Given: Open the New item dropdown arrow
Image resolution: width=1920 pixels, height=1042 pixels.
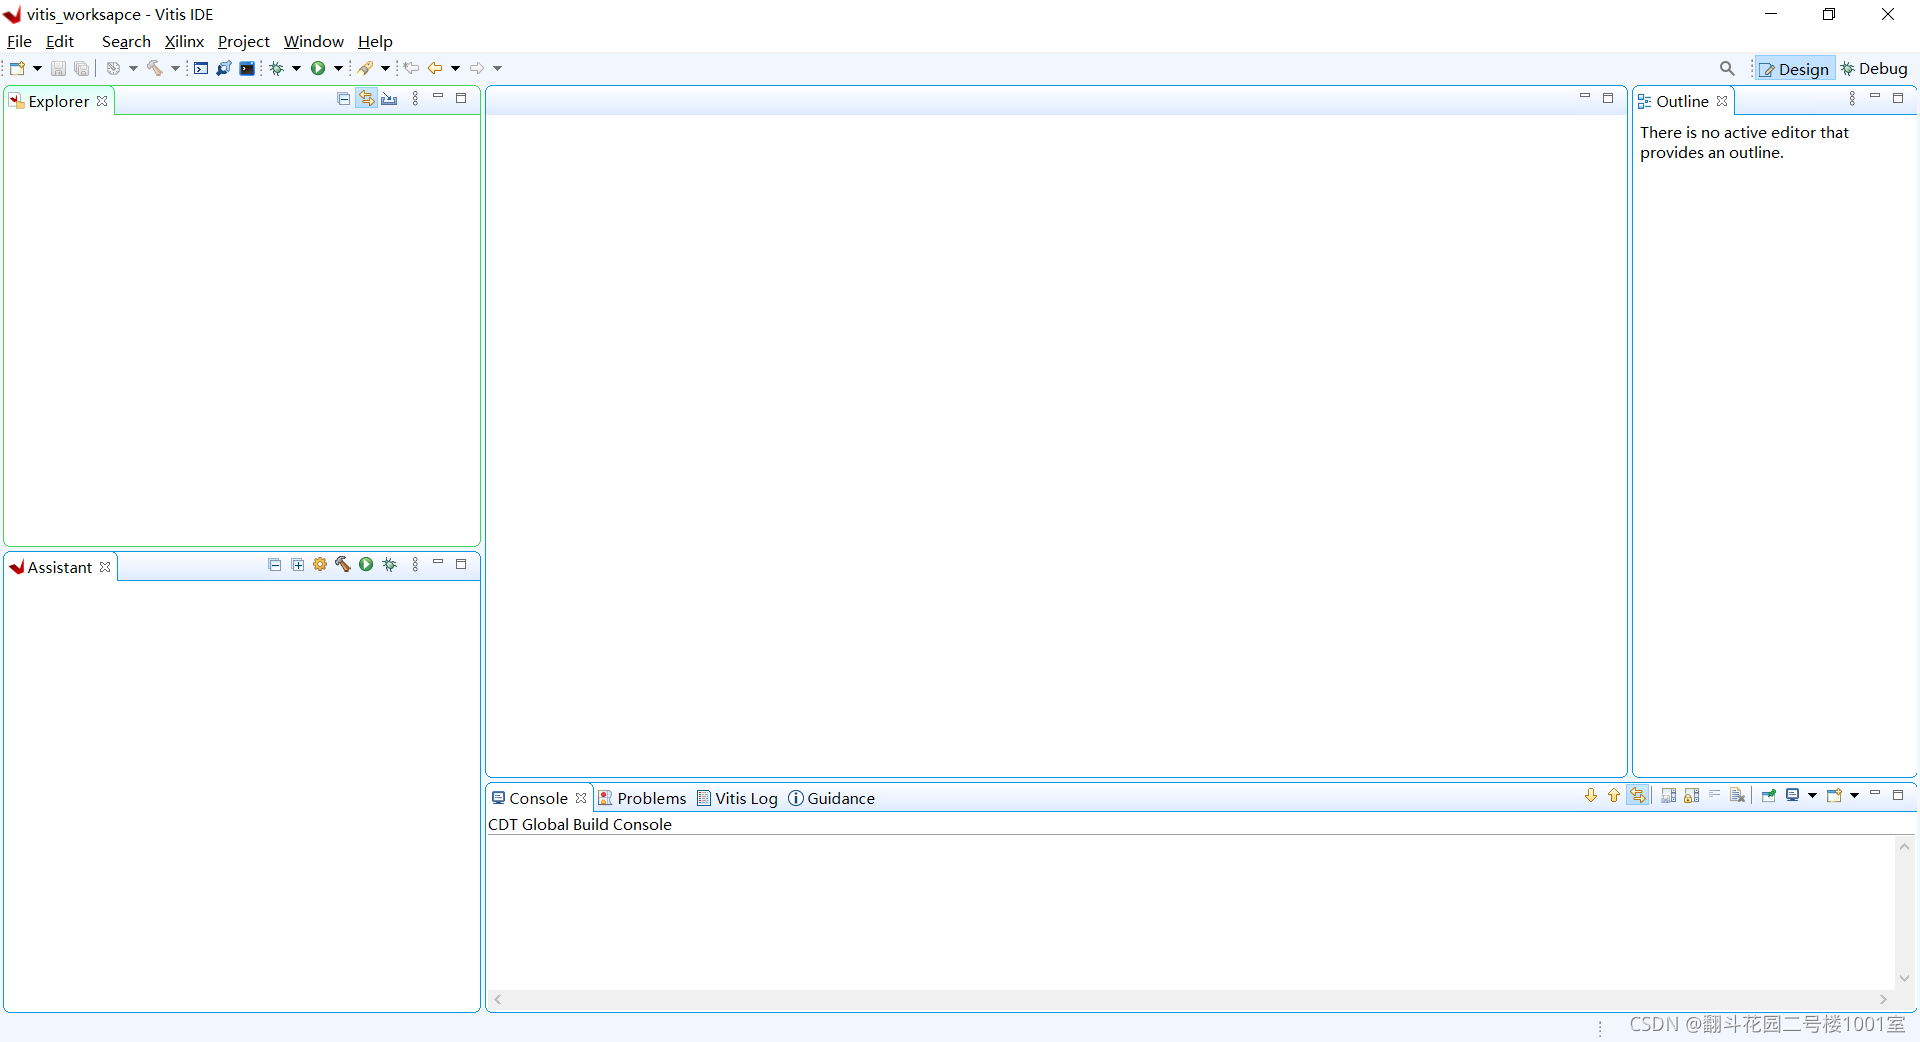Looking at the screenshot, I should pyautogui.click(x=37, y=68).
